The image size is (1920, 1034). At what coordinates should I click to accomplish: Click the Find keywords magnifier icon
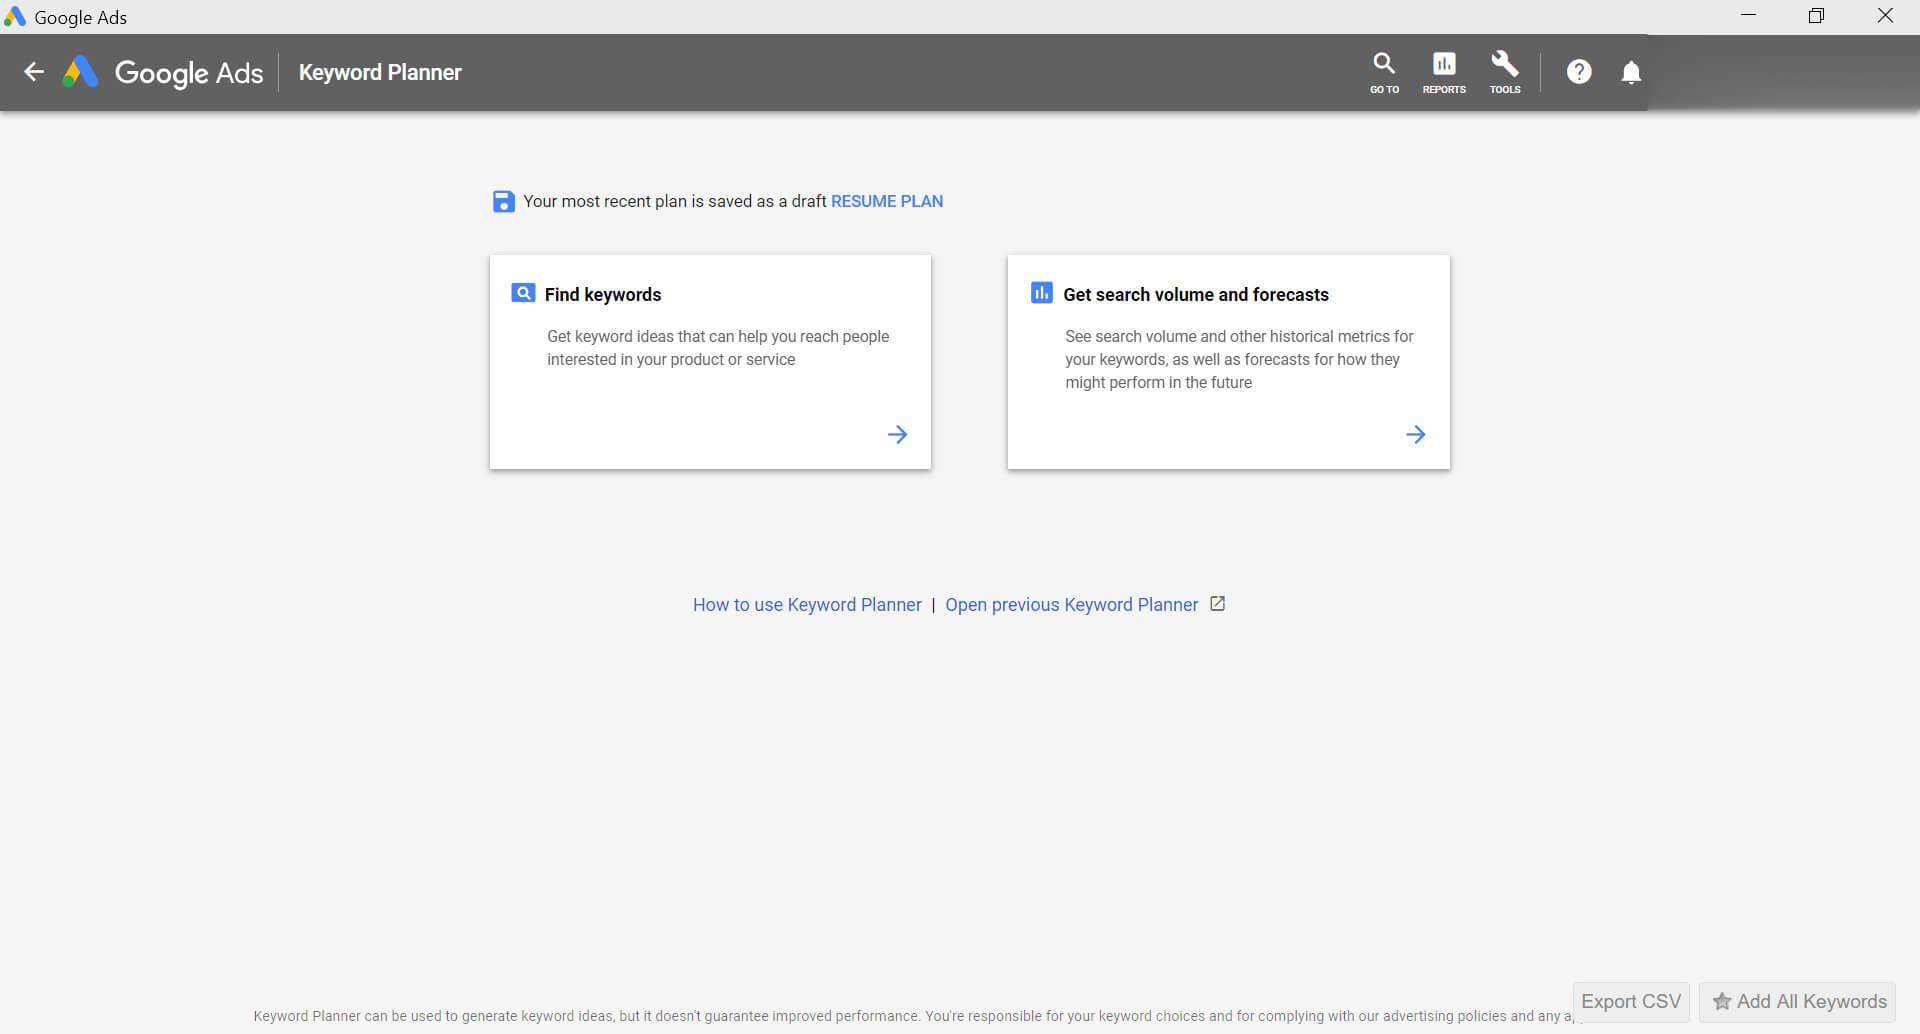523,293
